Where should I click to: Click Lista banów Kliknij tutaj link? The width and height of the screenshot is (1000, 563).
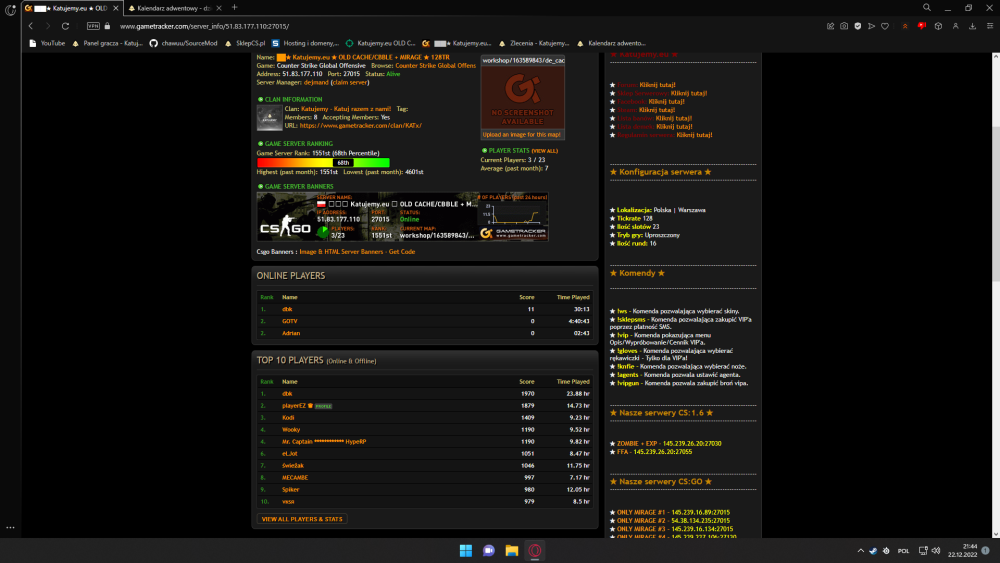(673, 118)
